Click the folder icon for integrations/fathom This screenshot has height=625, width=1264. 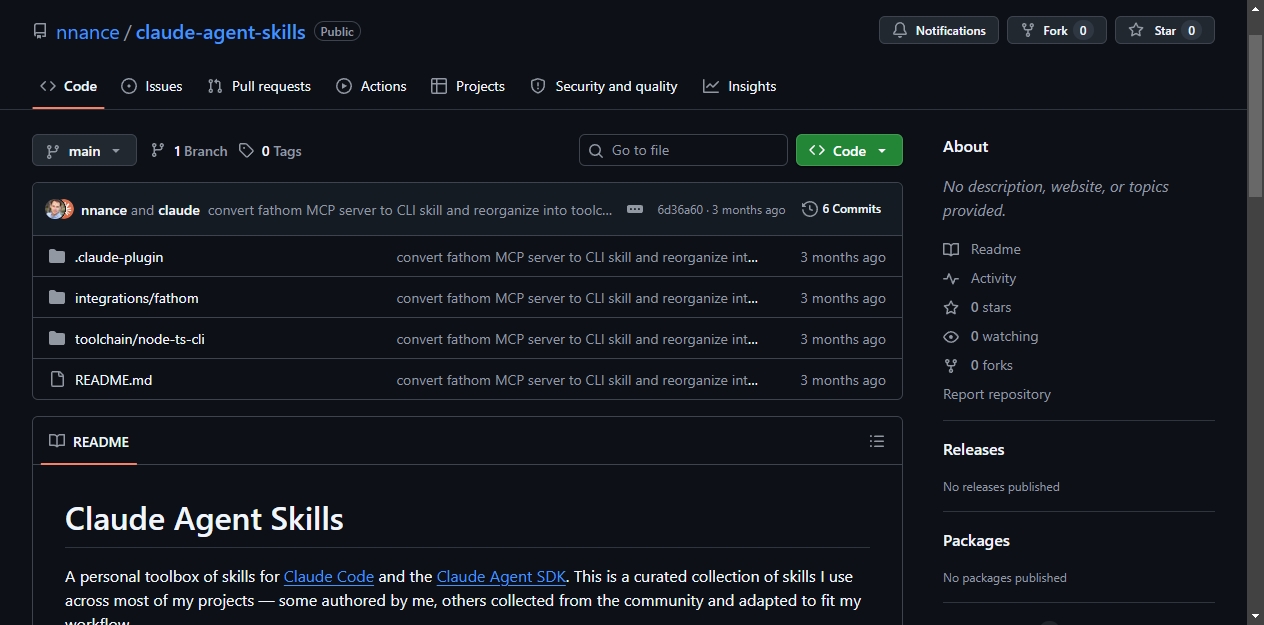coord(57,298)
